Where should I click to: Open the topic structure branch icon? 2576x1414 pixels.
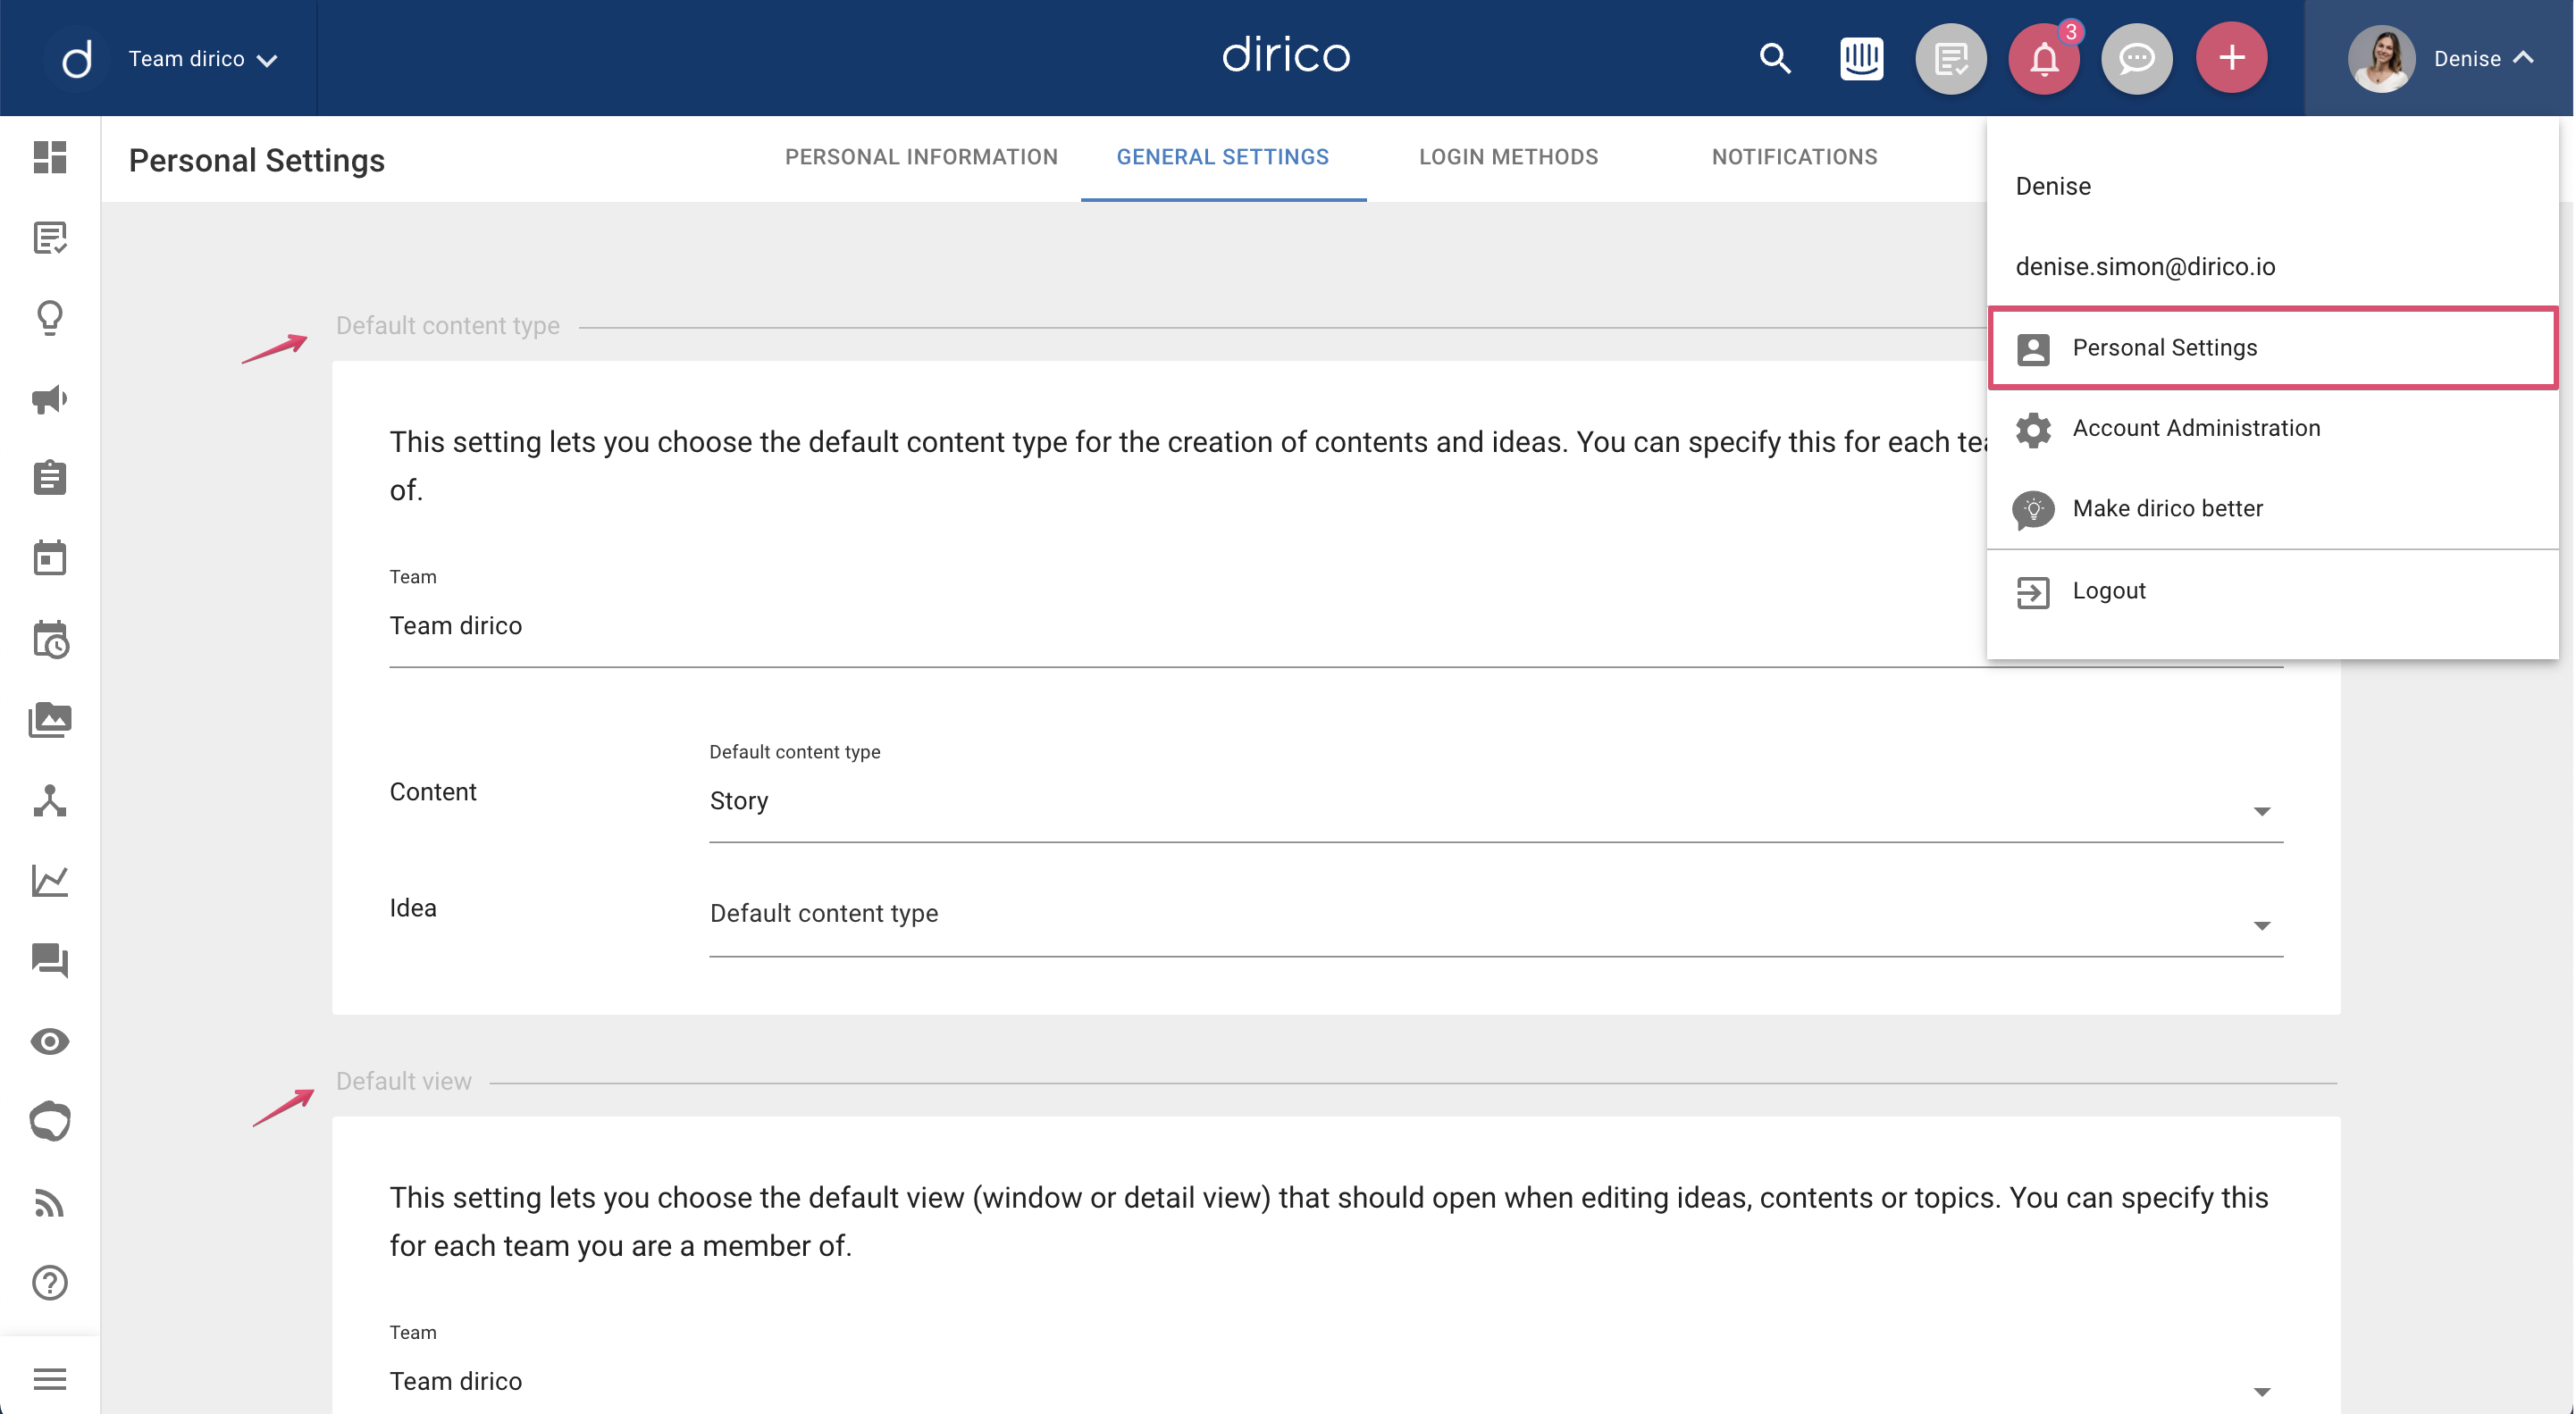click(x=49, y=800)
